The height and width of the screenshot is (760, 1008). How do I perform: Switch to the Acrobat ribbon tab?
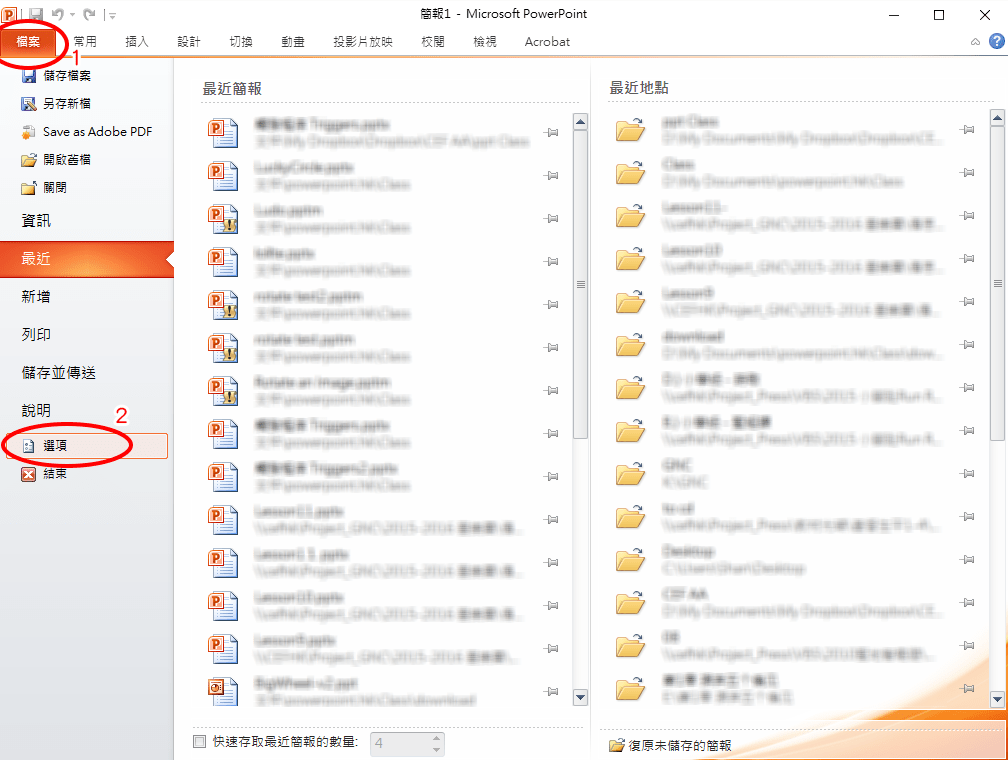click(547, 42)
